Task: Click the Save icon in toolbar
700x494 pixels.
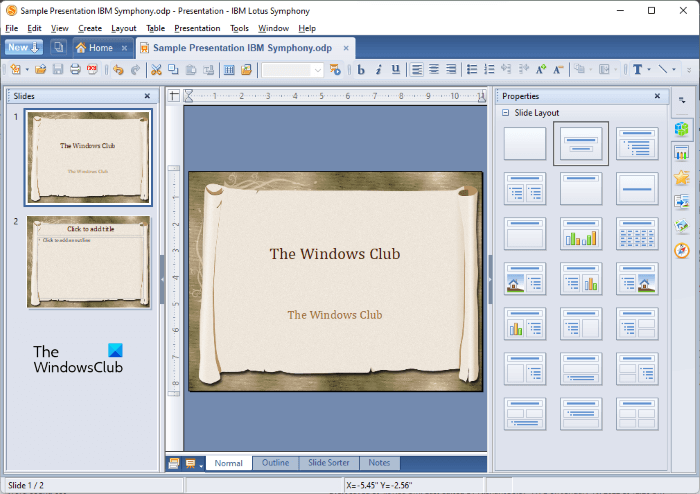Action: point(58,69)
